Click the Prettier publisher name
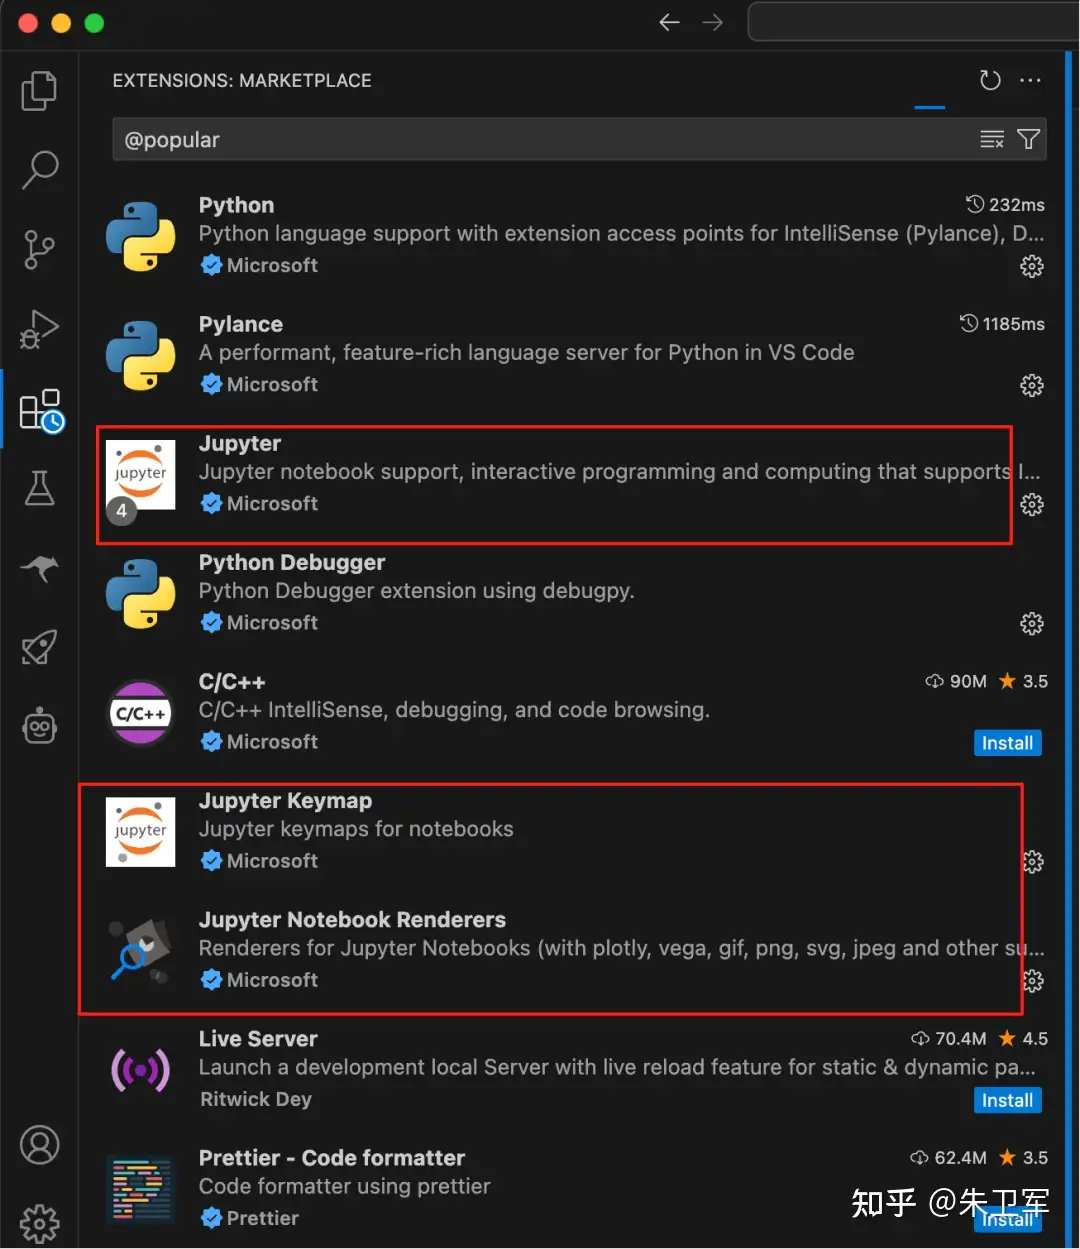Viewport: 1080px width, 1249px height. tap(262, 1218)
